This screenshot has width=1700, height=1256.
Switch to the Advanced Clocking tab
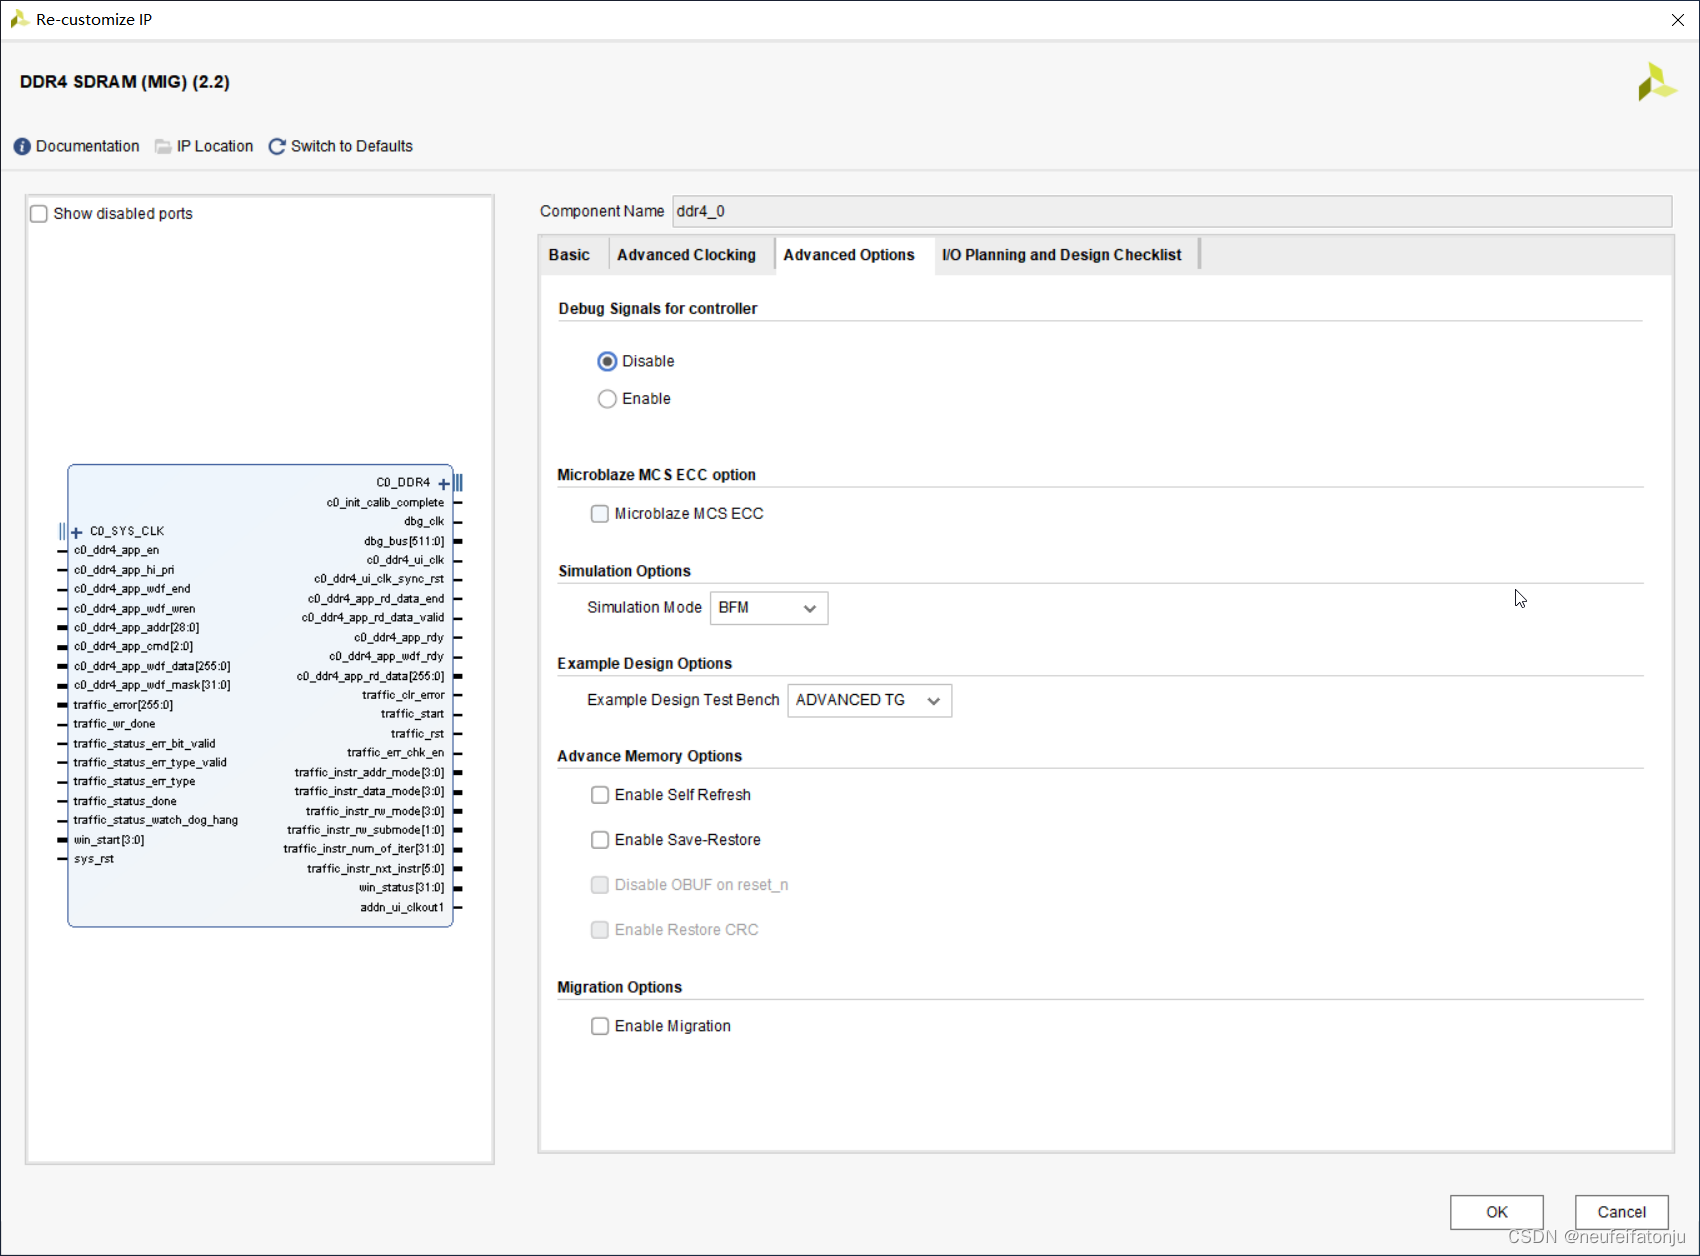click(687, 255)
